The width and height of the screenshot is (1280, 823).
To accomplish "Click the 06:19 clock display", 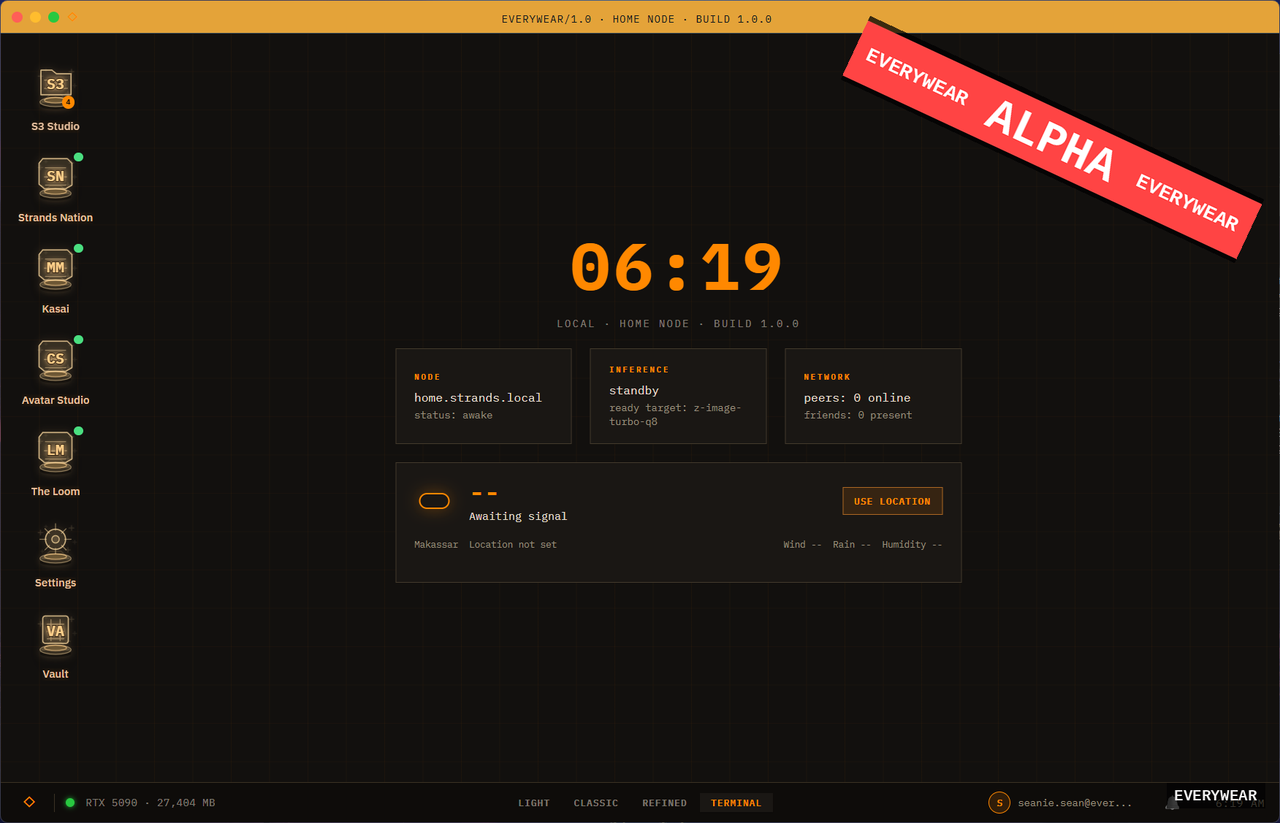I will point(677,269).
